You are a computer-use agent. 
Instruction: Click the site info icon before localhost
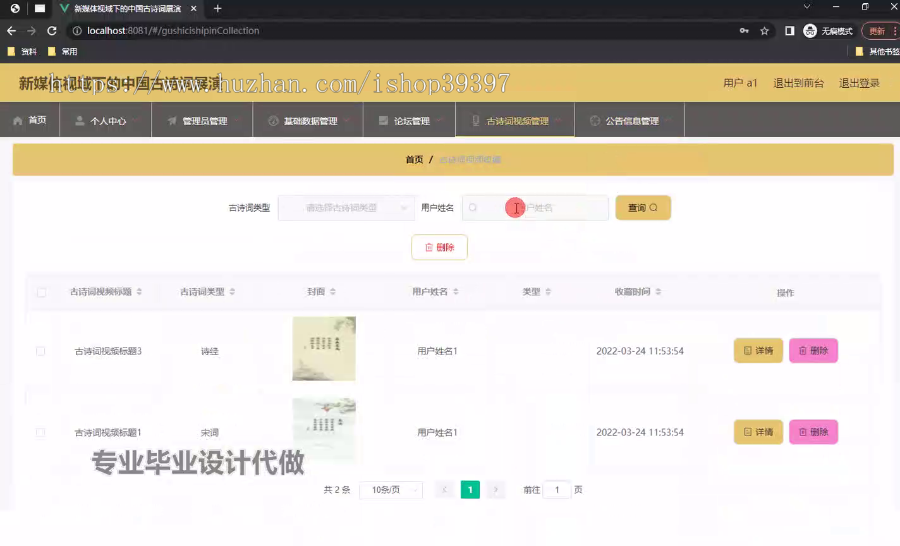click(x=76, y=31)
